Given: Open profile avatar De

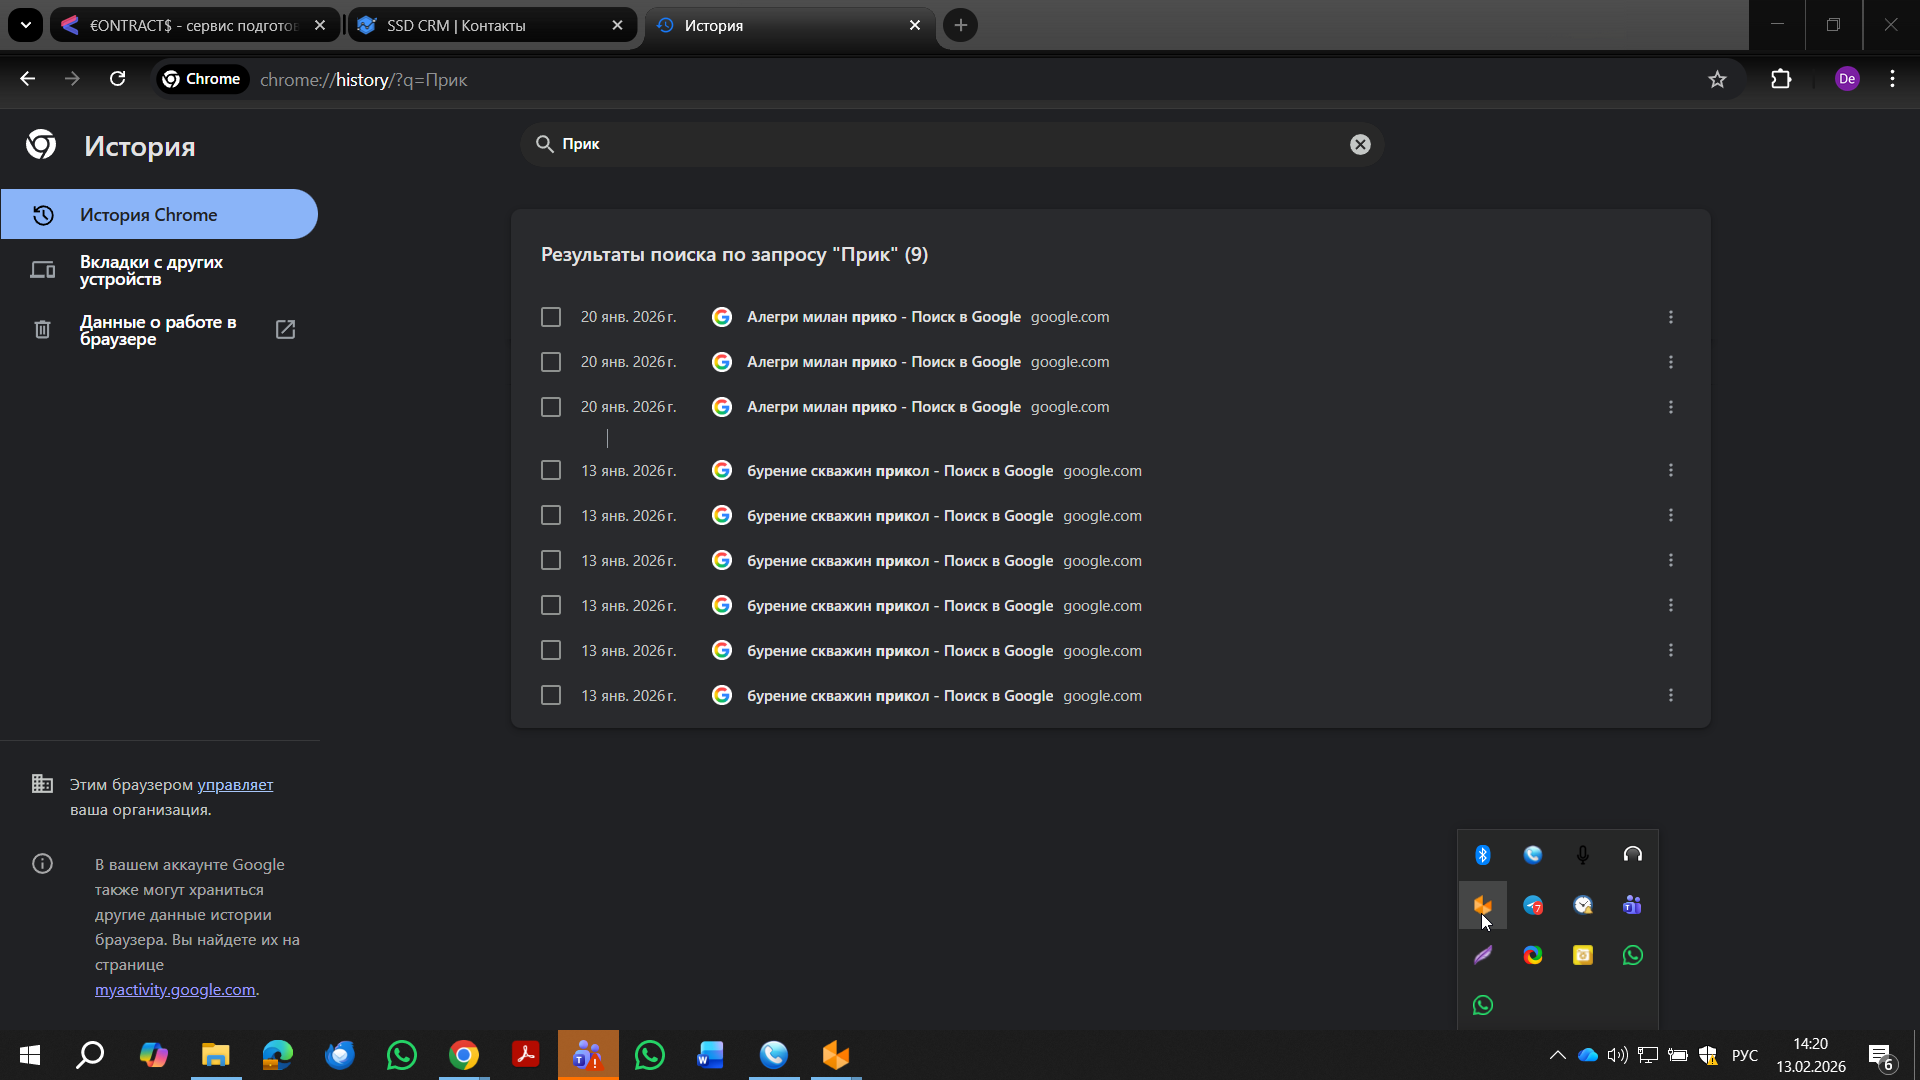Looking at the screenshot, I should click(1846, 79).
